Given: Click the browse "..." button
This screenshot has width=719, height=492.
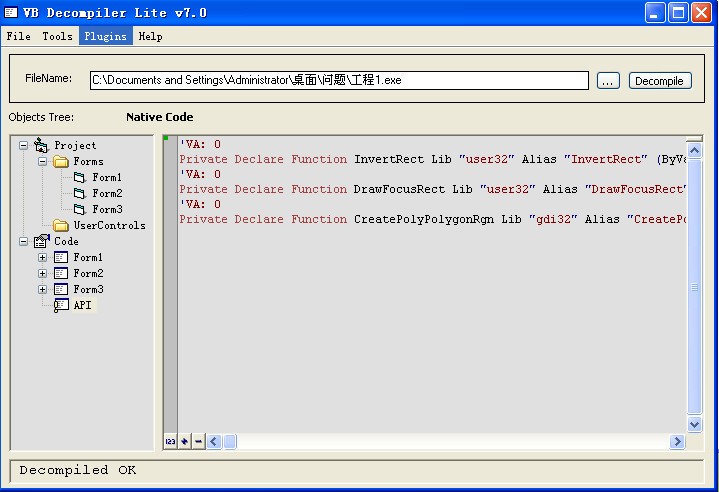Looking at the screenshot, I should click(x=608, y=81).
